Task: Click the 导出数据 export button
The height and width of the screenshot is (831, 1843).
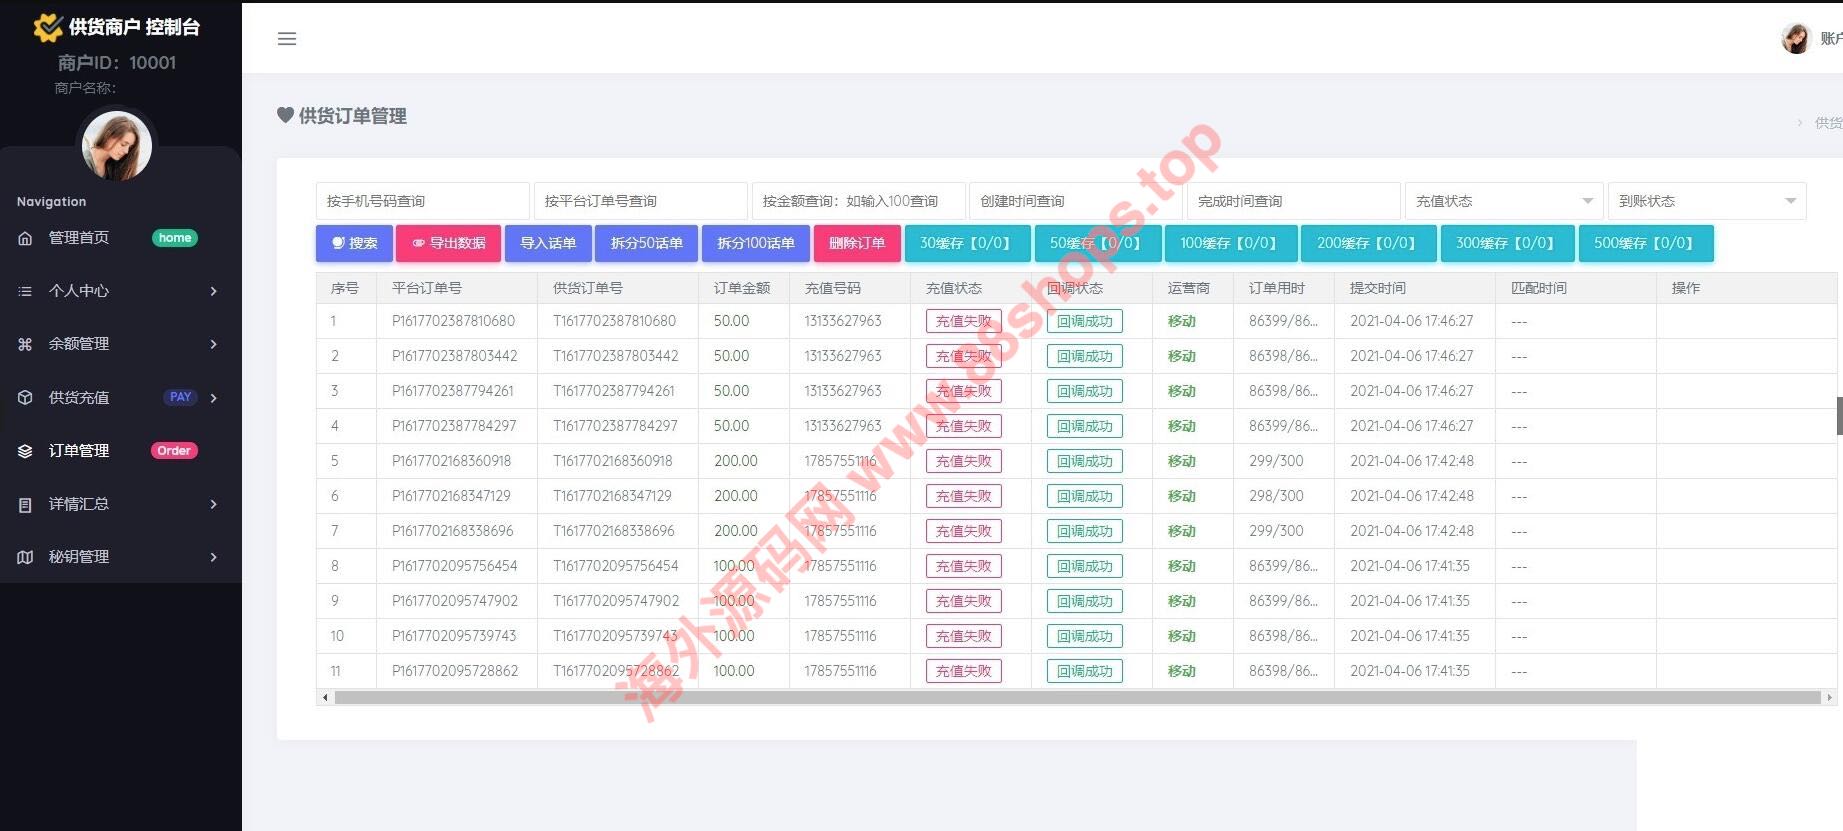Action: (448, 243)
